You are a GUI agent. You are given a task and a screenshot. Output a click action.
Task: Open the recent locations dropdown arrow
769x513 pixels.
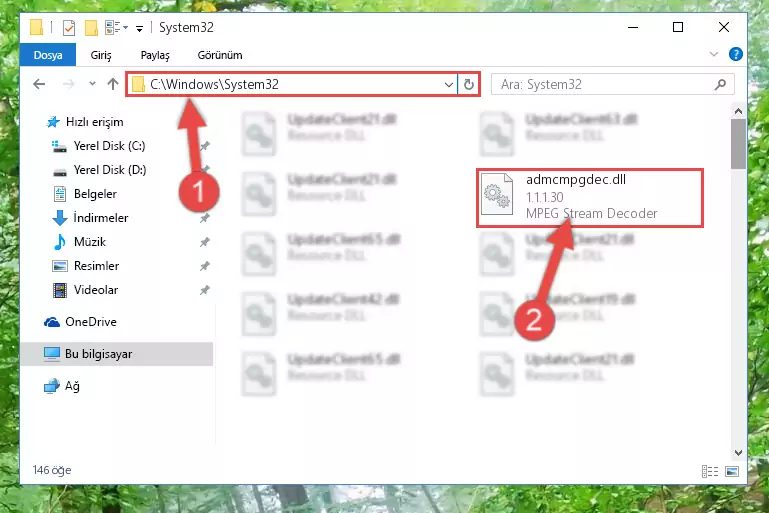(x=92, y=84)
